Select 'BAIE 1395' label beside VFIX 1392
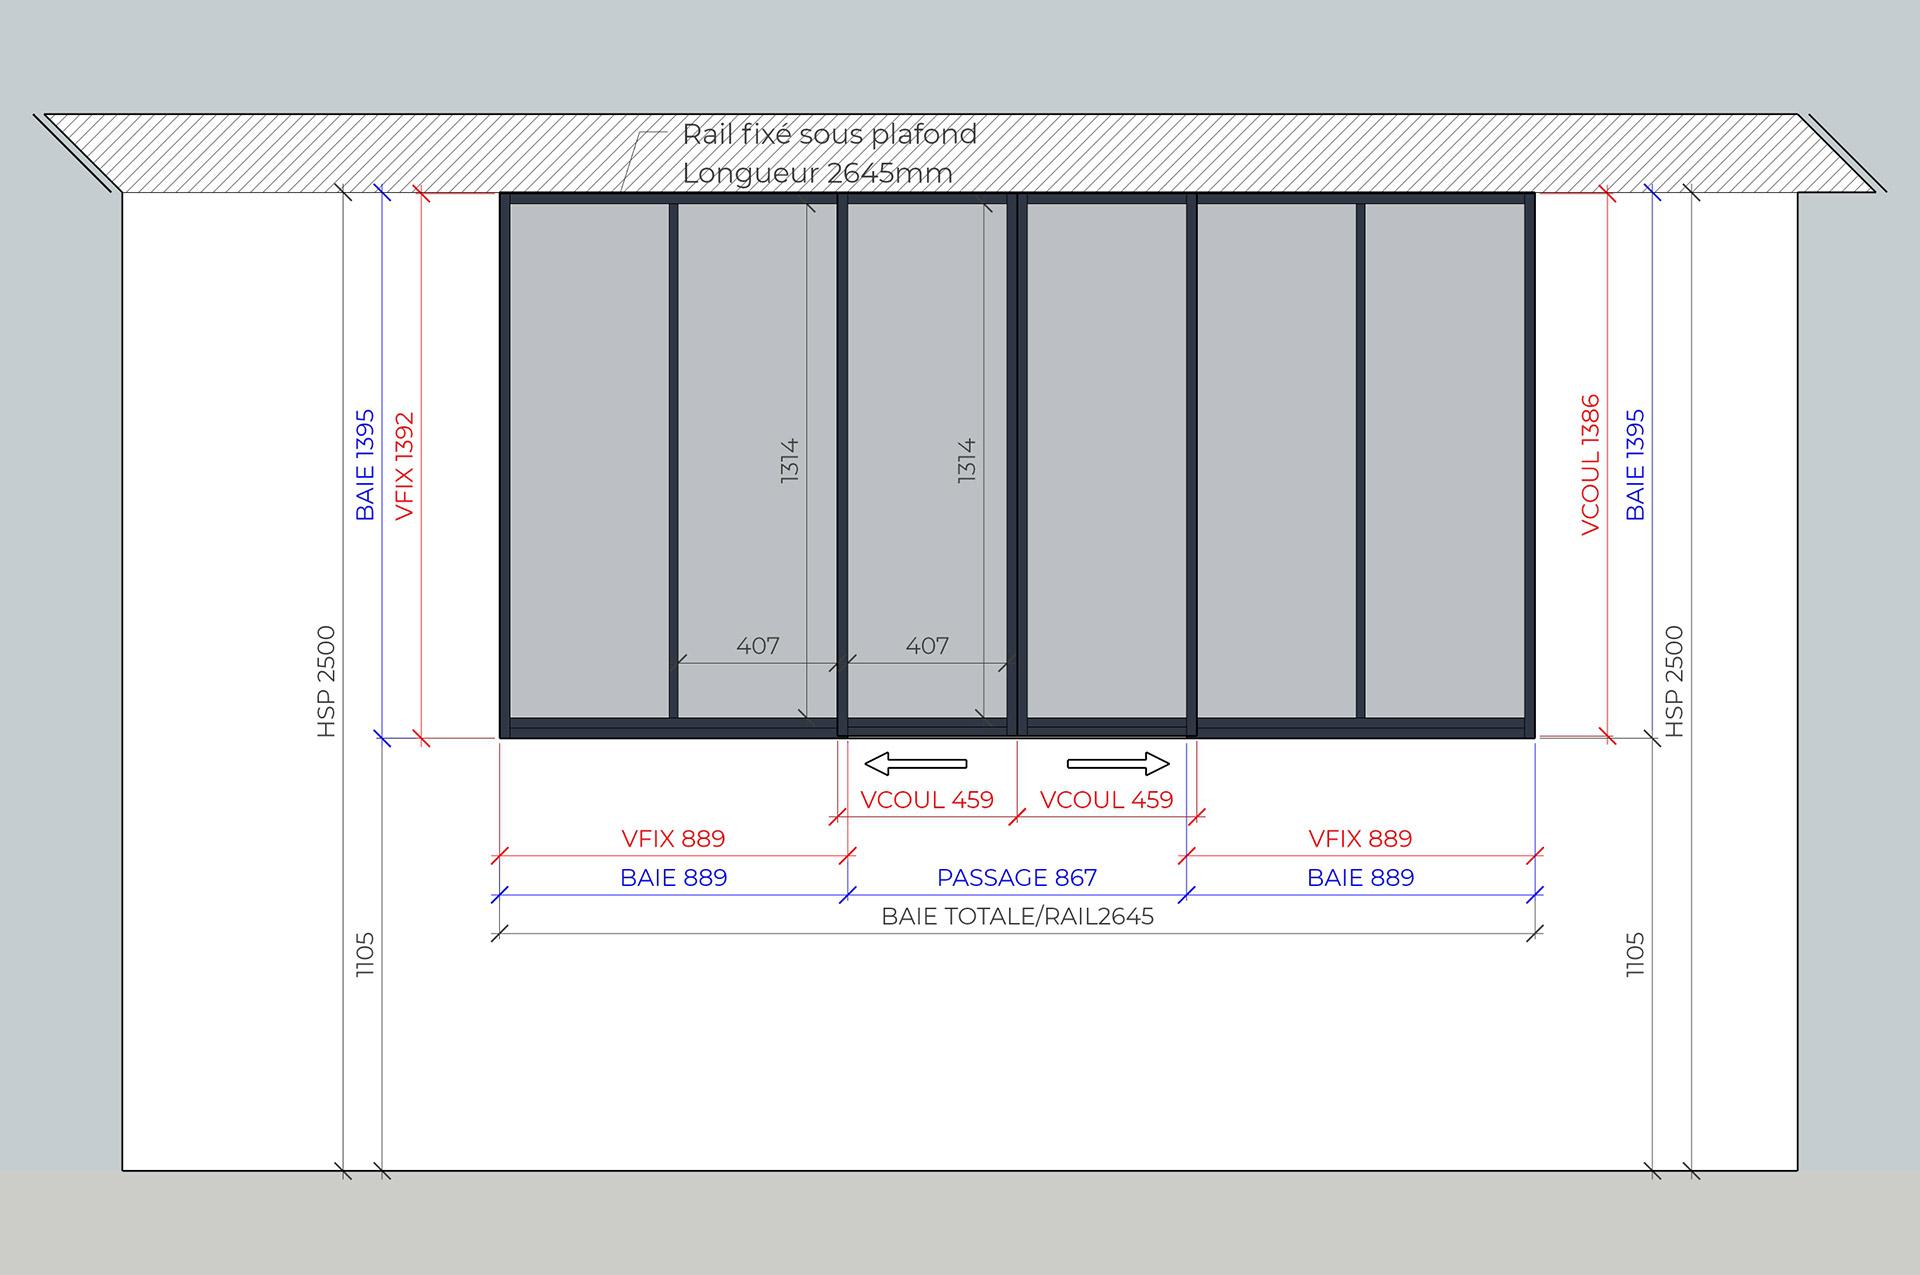The image size is (1920, 1275). [365, 465]
